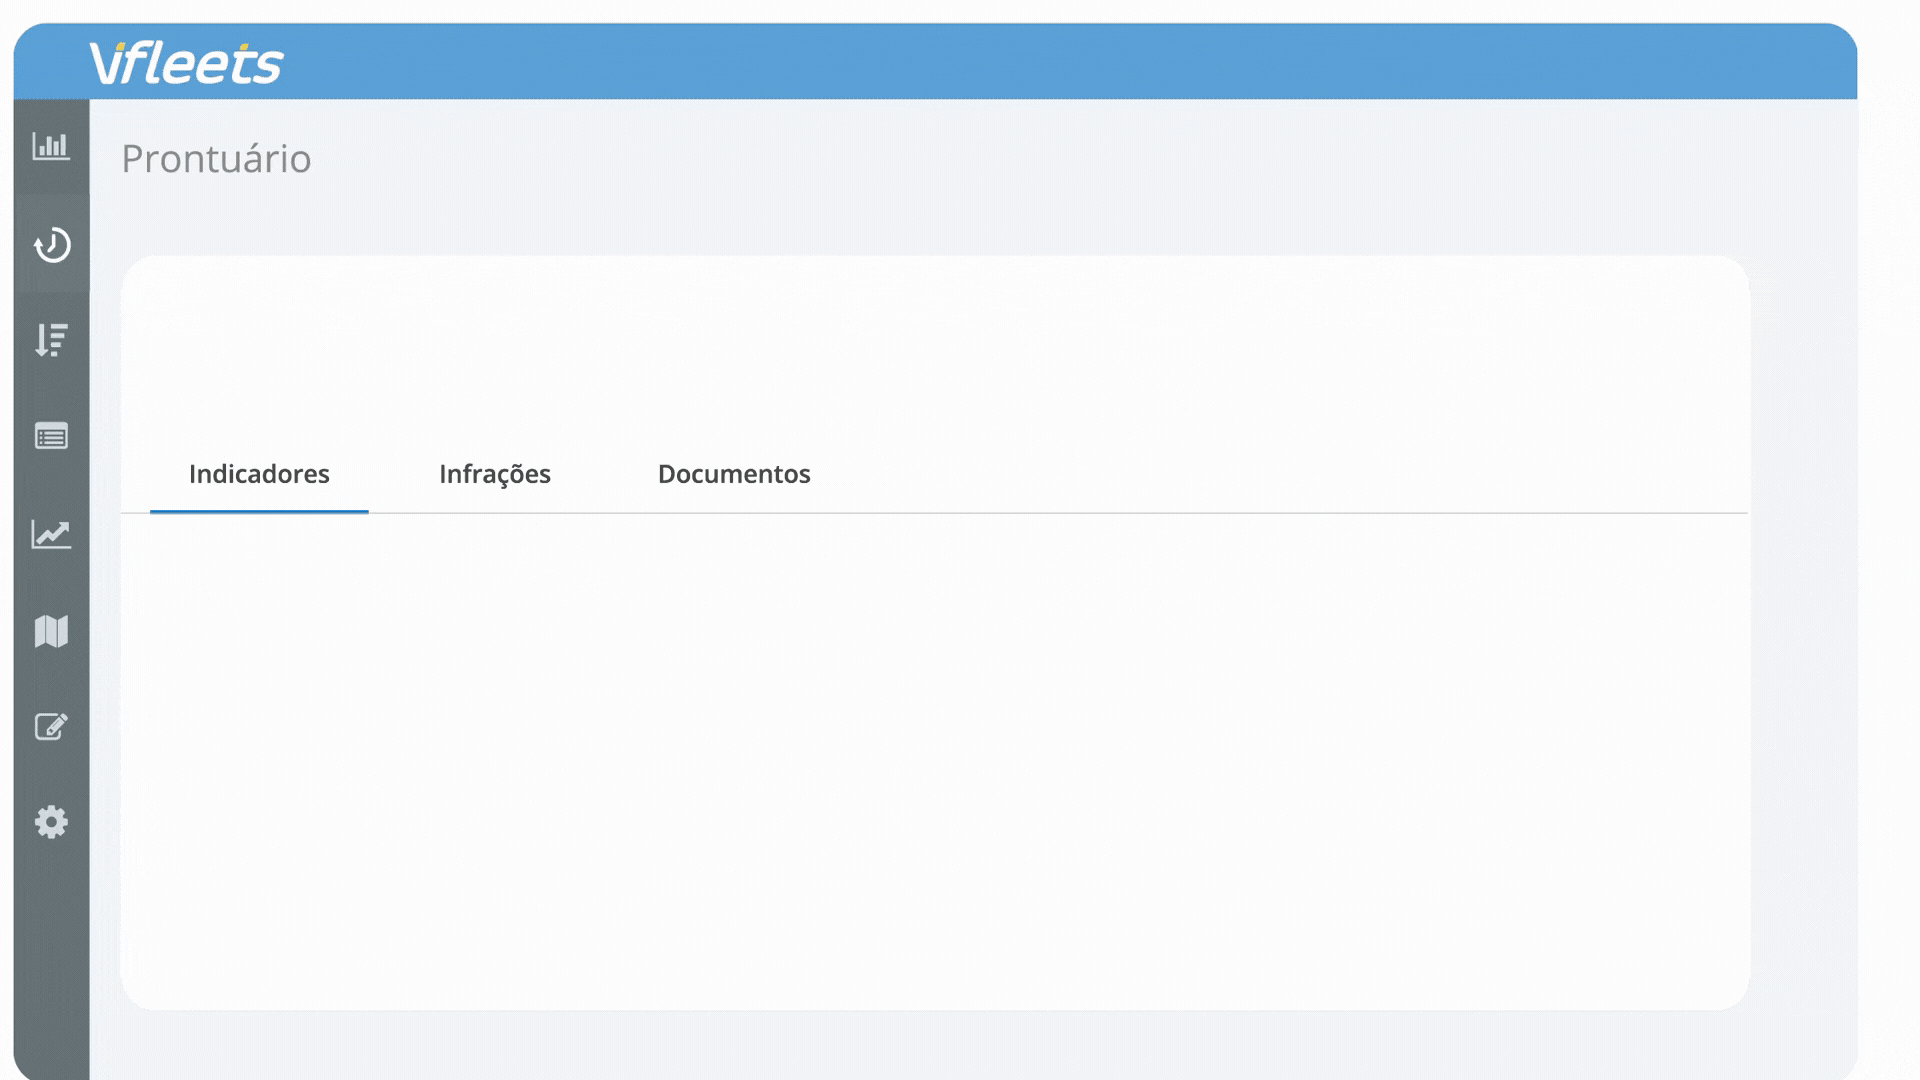Switch to the Infrações tab
Screen dimensions: 1920x1080
tap(495, 474)
